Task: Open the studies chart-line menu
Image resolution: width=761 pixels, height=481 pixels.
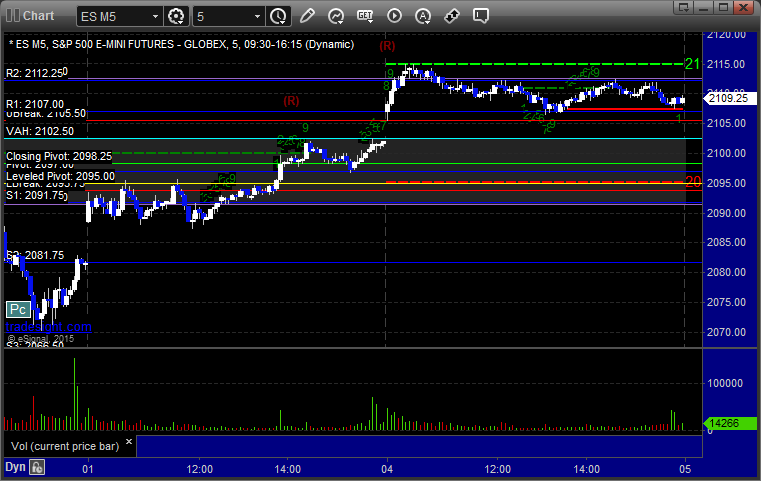Action: [336, 16]
